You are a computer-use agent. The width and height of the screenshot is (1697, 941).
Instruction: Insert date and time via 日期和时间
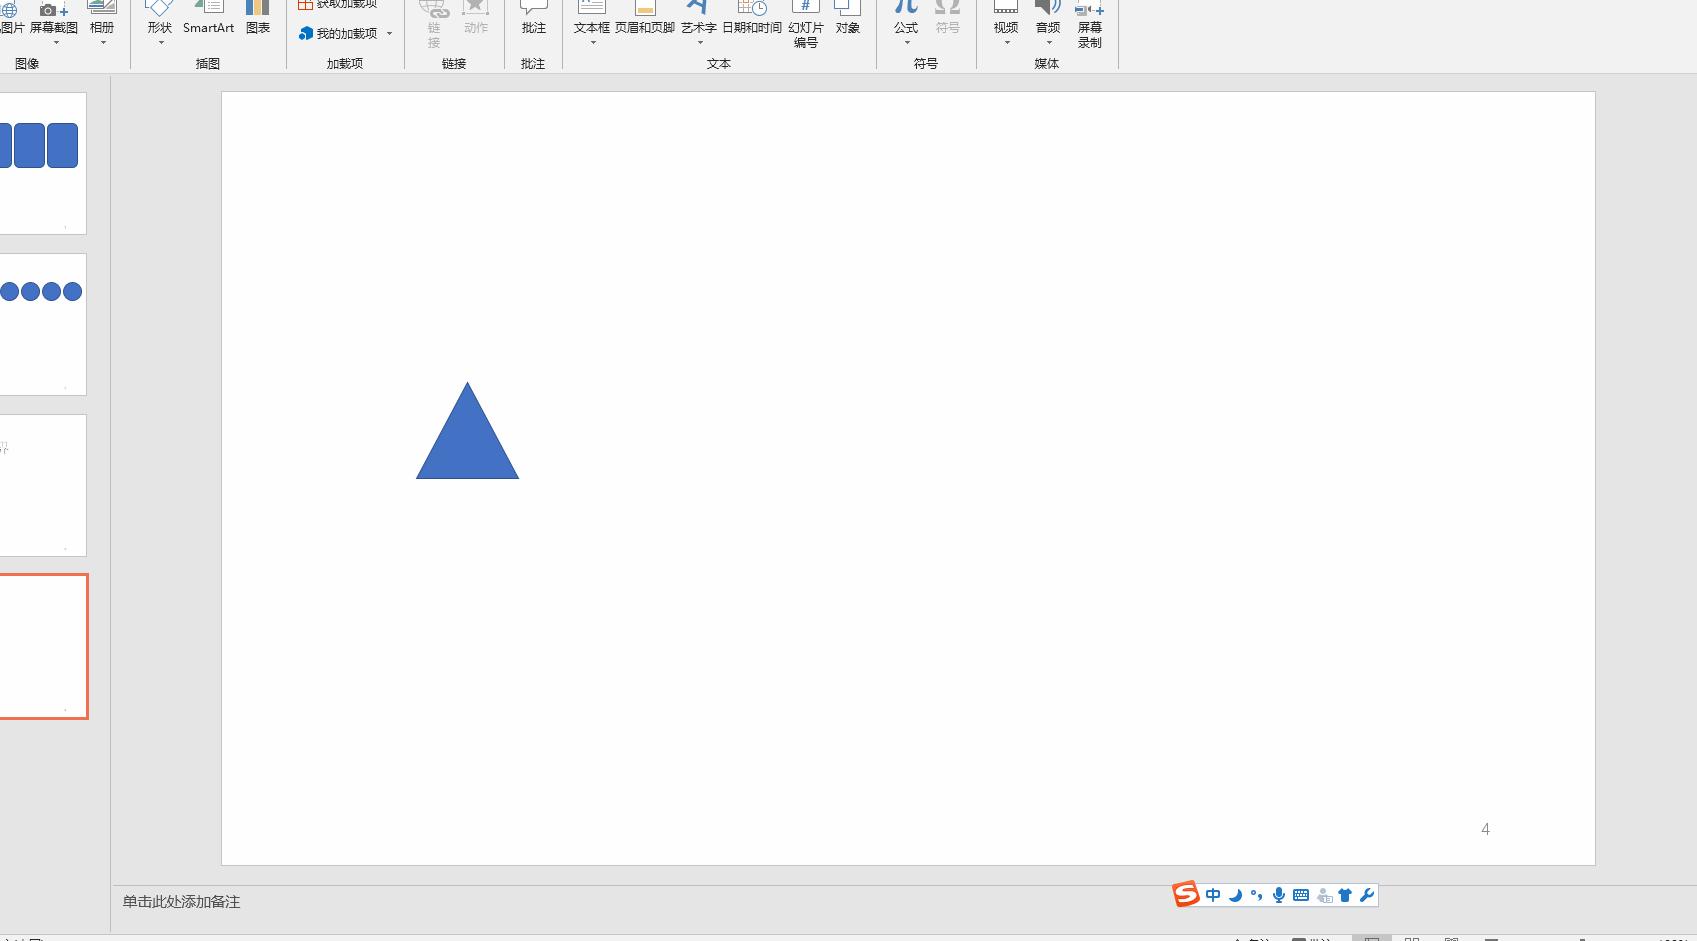pos(751,18)
